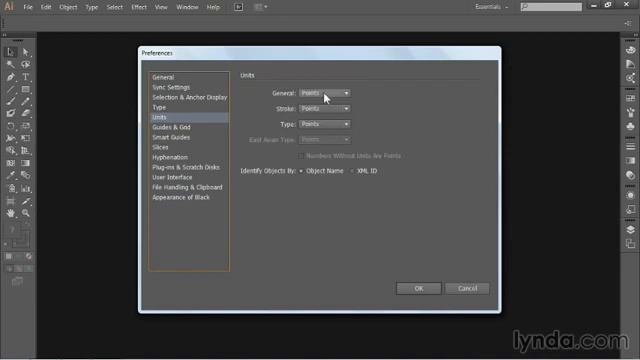Screen dimensions: 640x360
Task: Select the Perspective Grid tool
Action: click(25, 151)
